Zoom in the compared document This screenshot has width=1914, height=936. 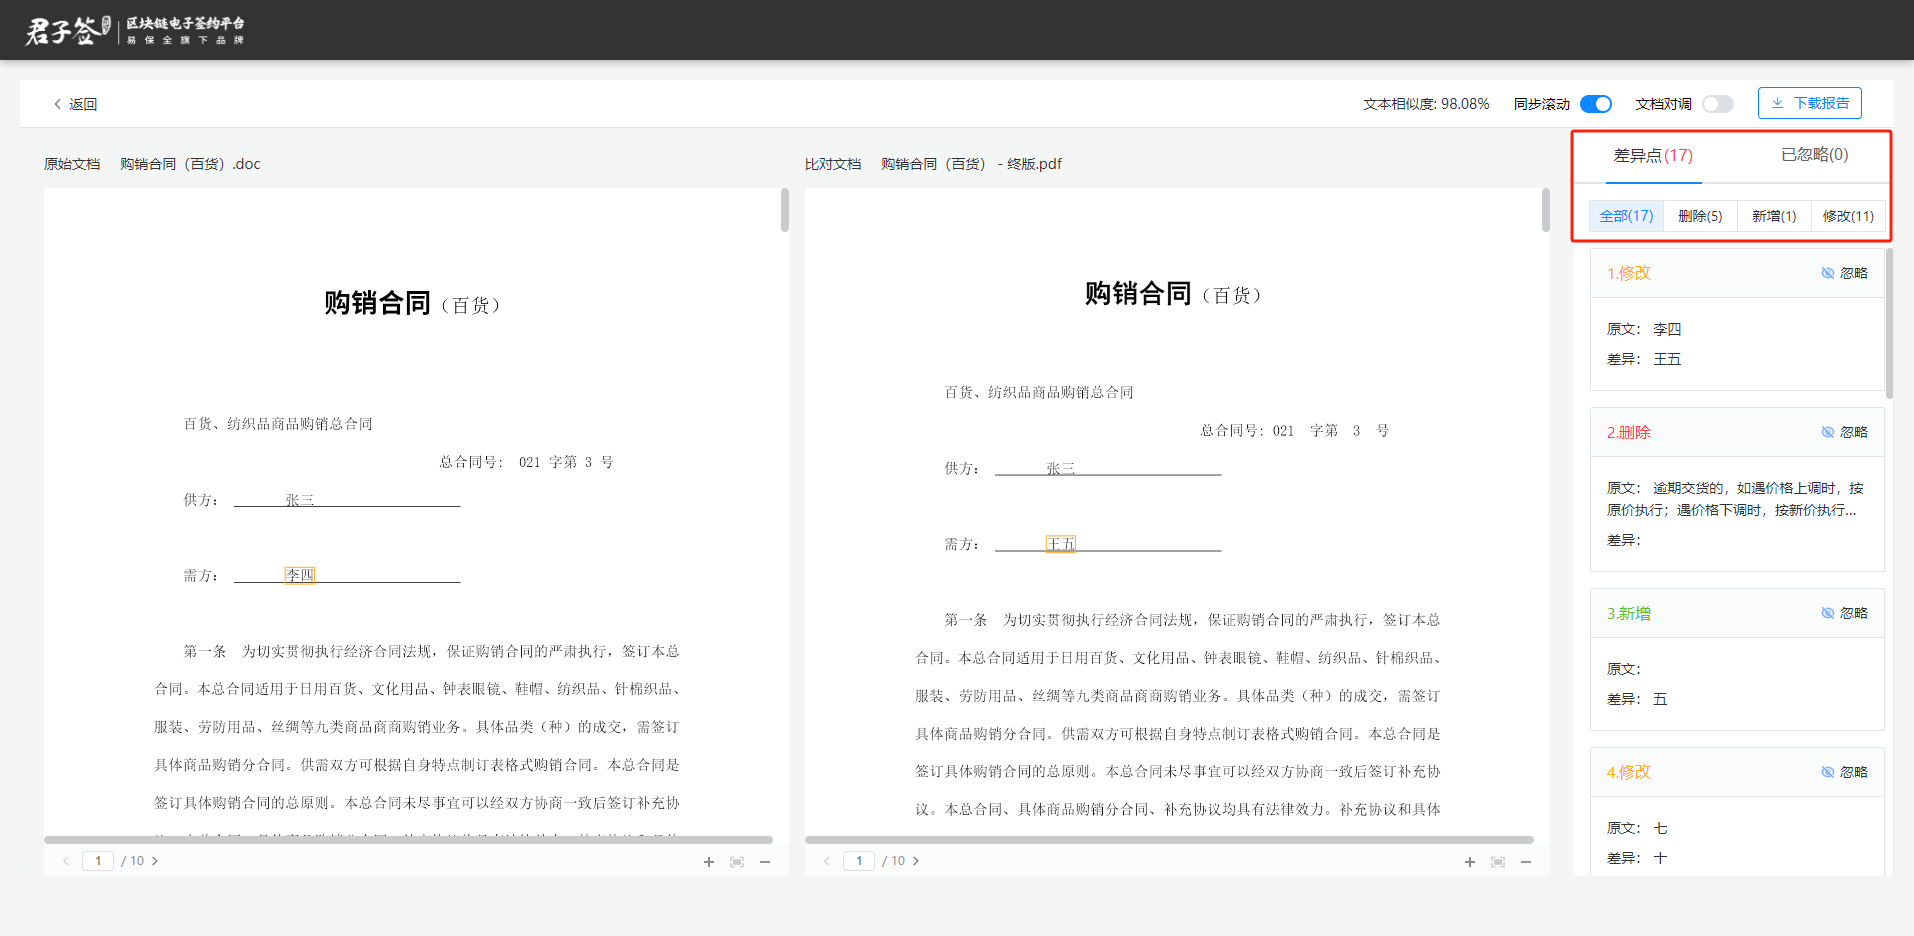coord(1470,862)
